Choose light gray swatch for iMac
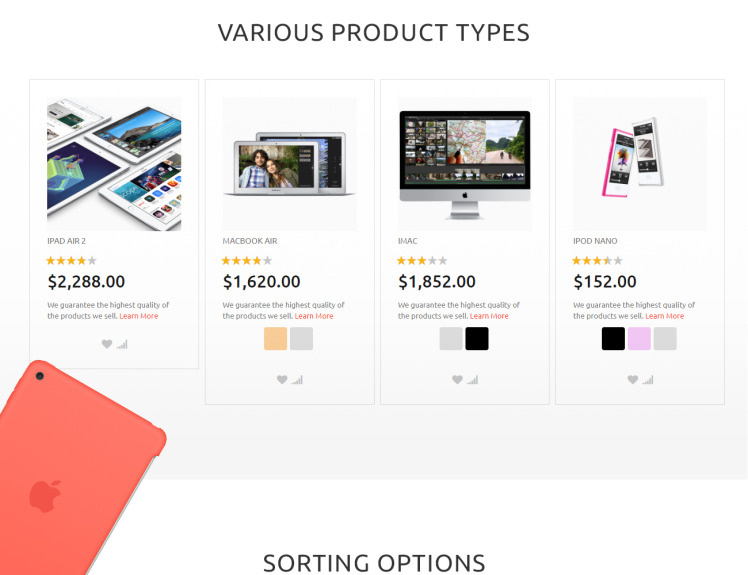 pyautogui.click(x=451, y=339)
